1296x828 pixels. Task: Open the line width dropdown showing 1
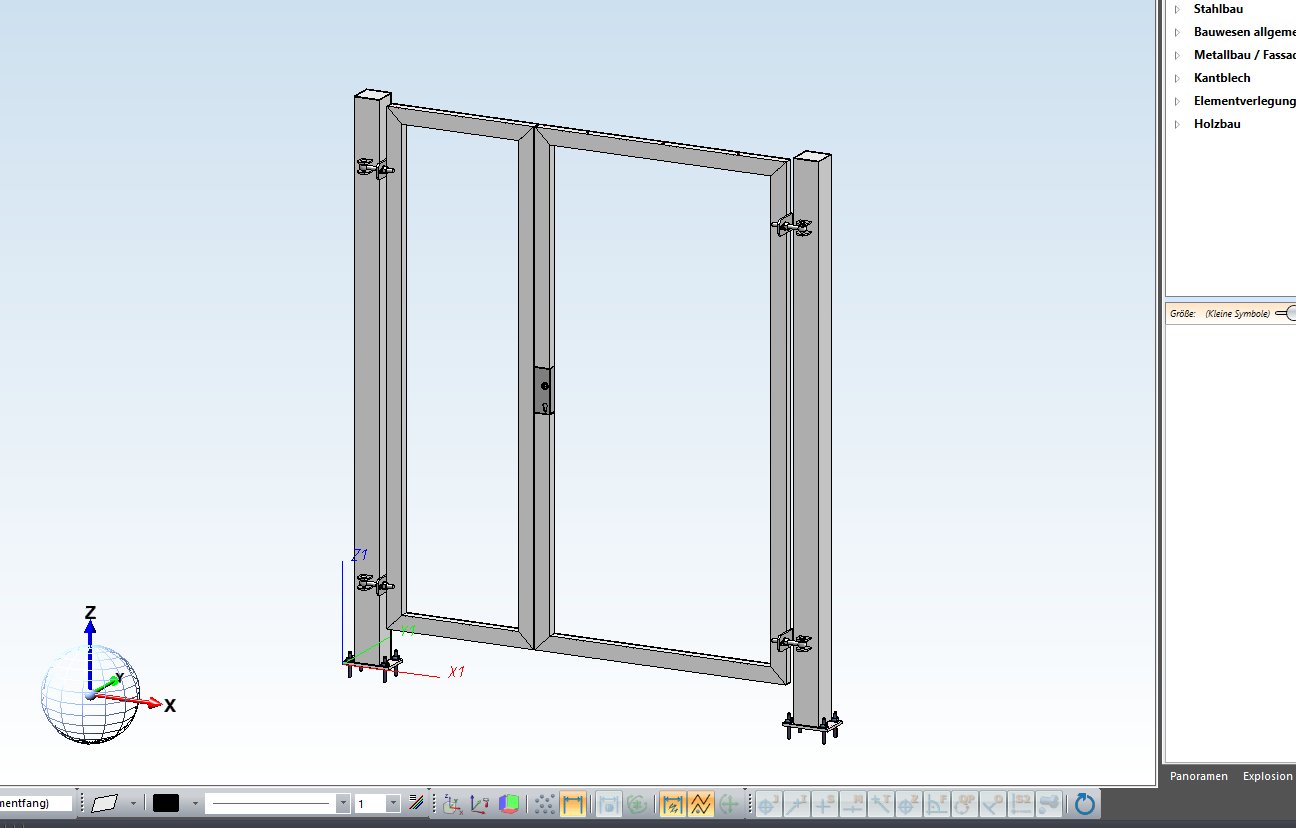pyautogui.click(x=393, y=803)
